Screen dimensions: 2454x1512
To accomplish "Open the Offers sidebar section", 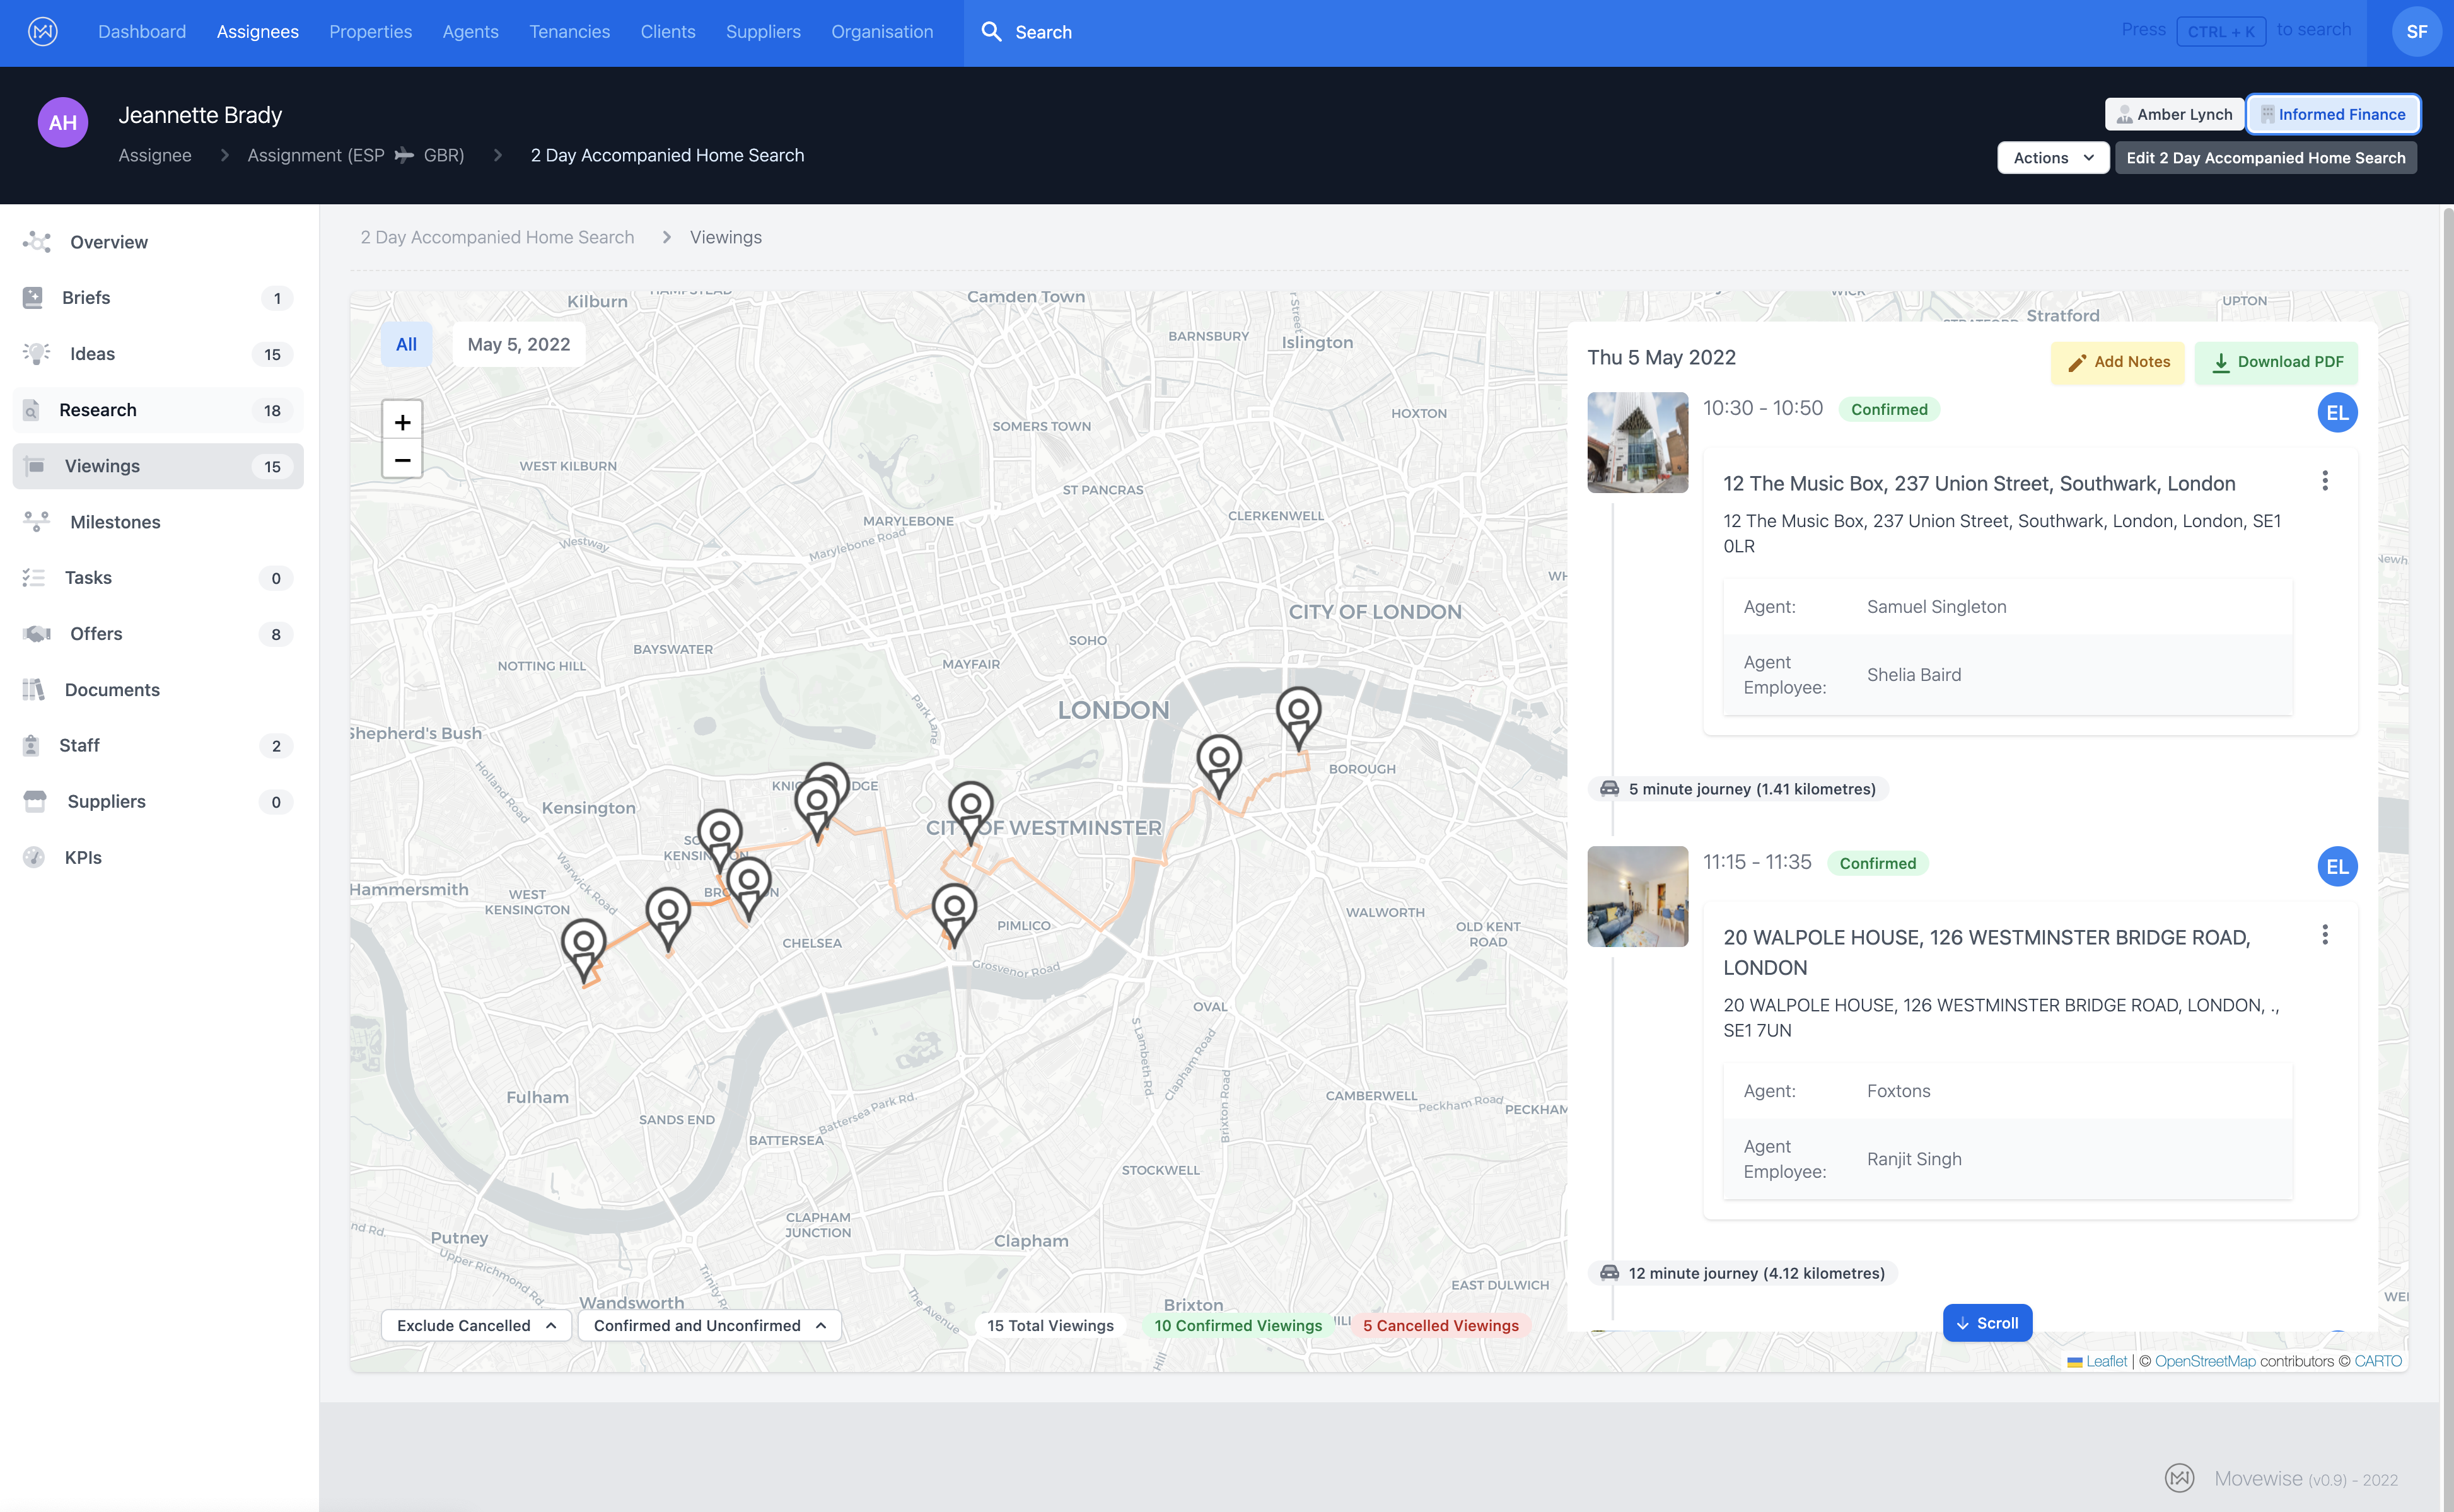I will click(96, 634).
